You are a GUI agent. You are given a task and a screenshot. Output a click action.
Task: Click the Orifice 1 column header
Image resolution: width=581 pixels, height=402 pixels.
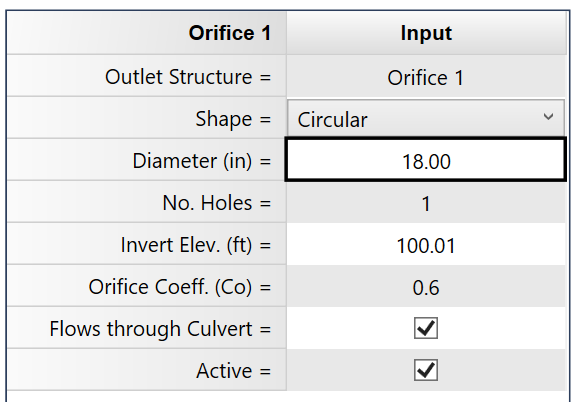coord(147,33)
